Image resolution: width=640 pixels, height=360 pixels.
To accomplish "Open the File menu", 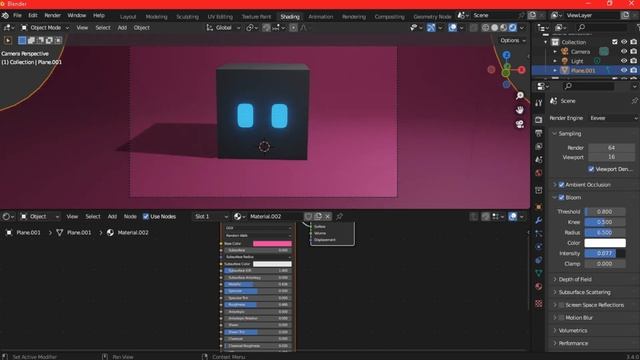I will [17, 16].
